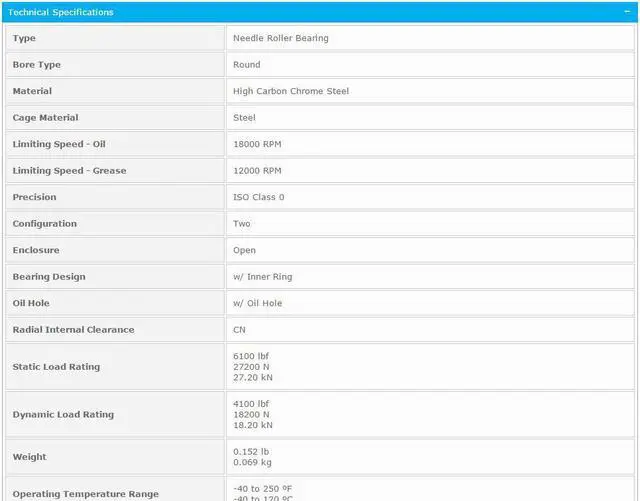Select the ISO Class 0 precision value

click(x=259, y=197)
